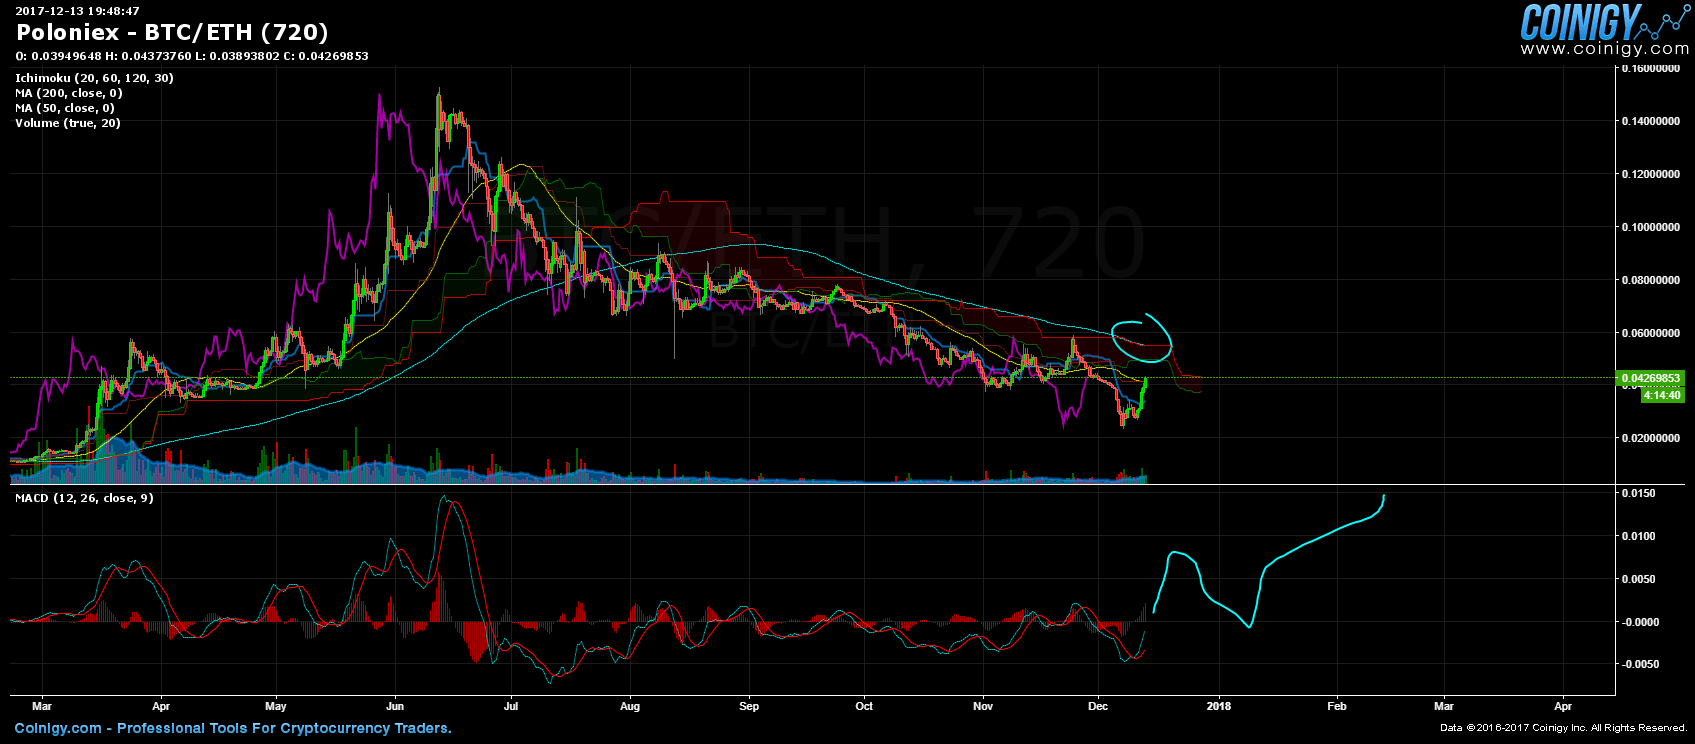
Task: Click the 0.14000000 price axis label
Action: point(1652,122)
